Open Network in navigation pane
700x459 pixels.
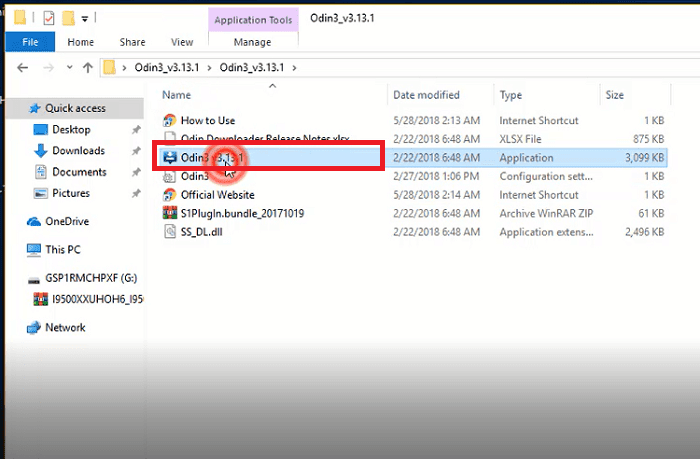tap(65, 327)
